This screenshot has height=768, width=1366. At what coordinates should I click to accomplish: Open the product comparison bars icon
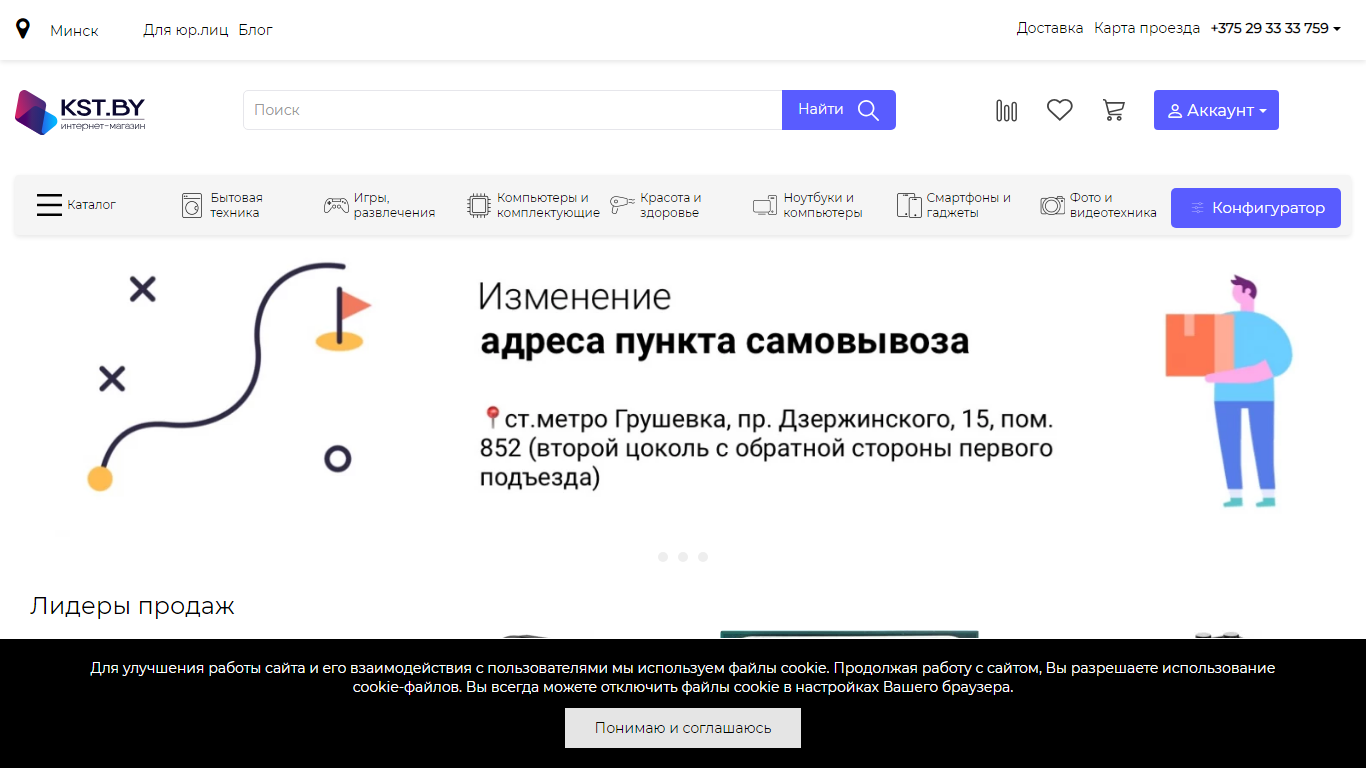click(x=1006, y=110)
